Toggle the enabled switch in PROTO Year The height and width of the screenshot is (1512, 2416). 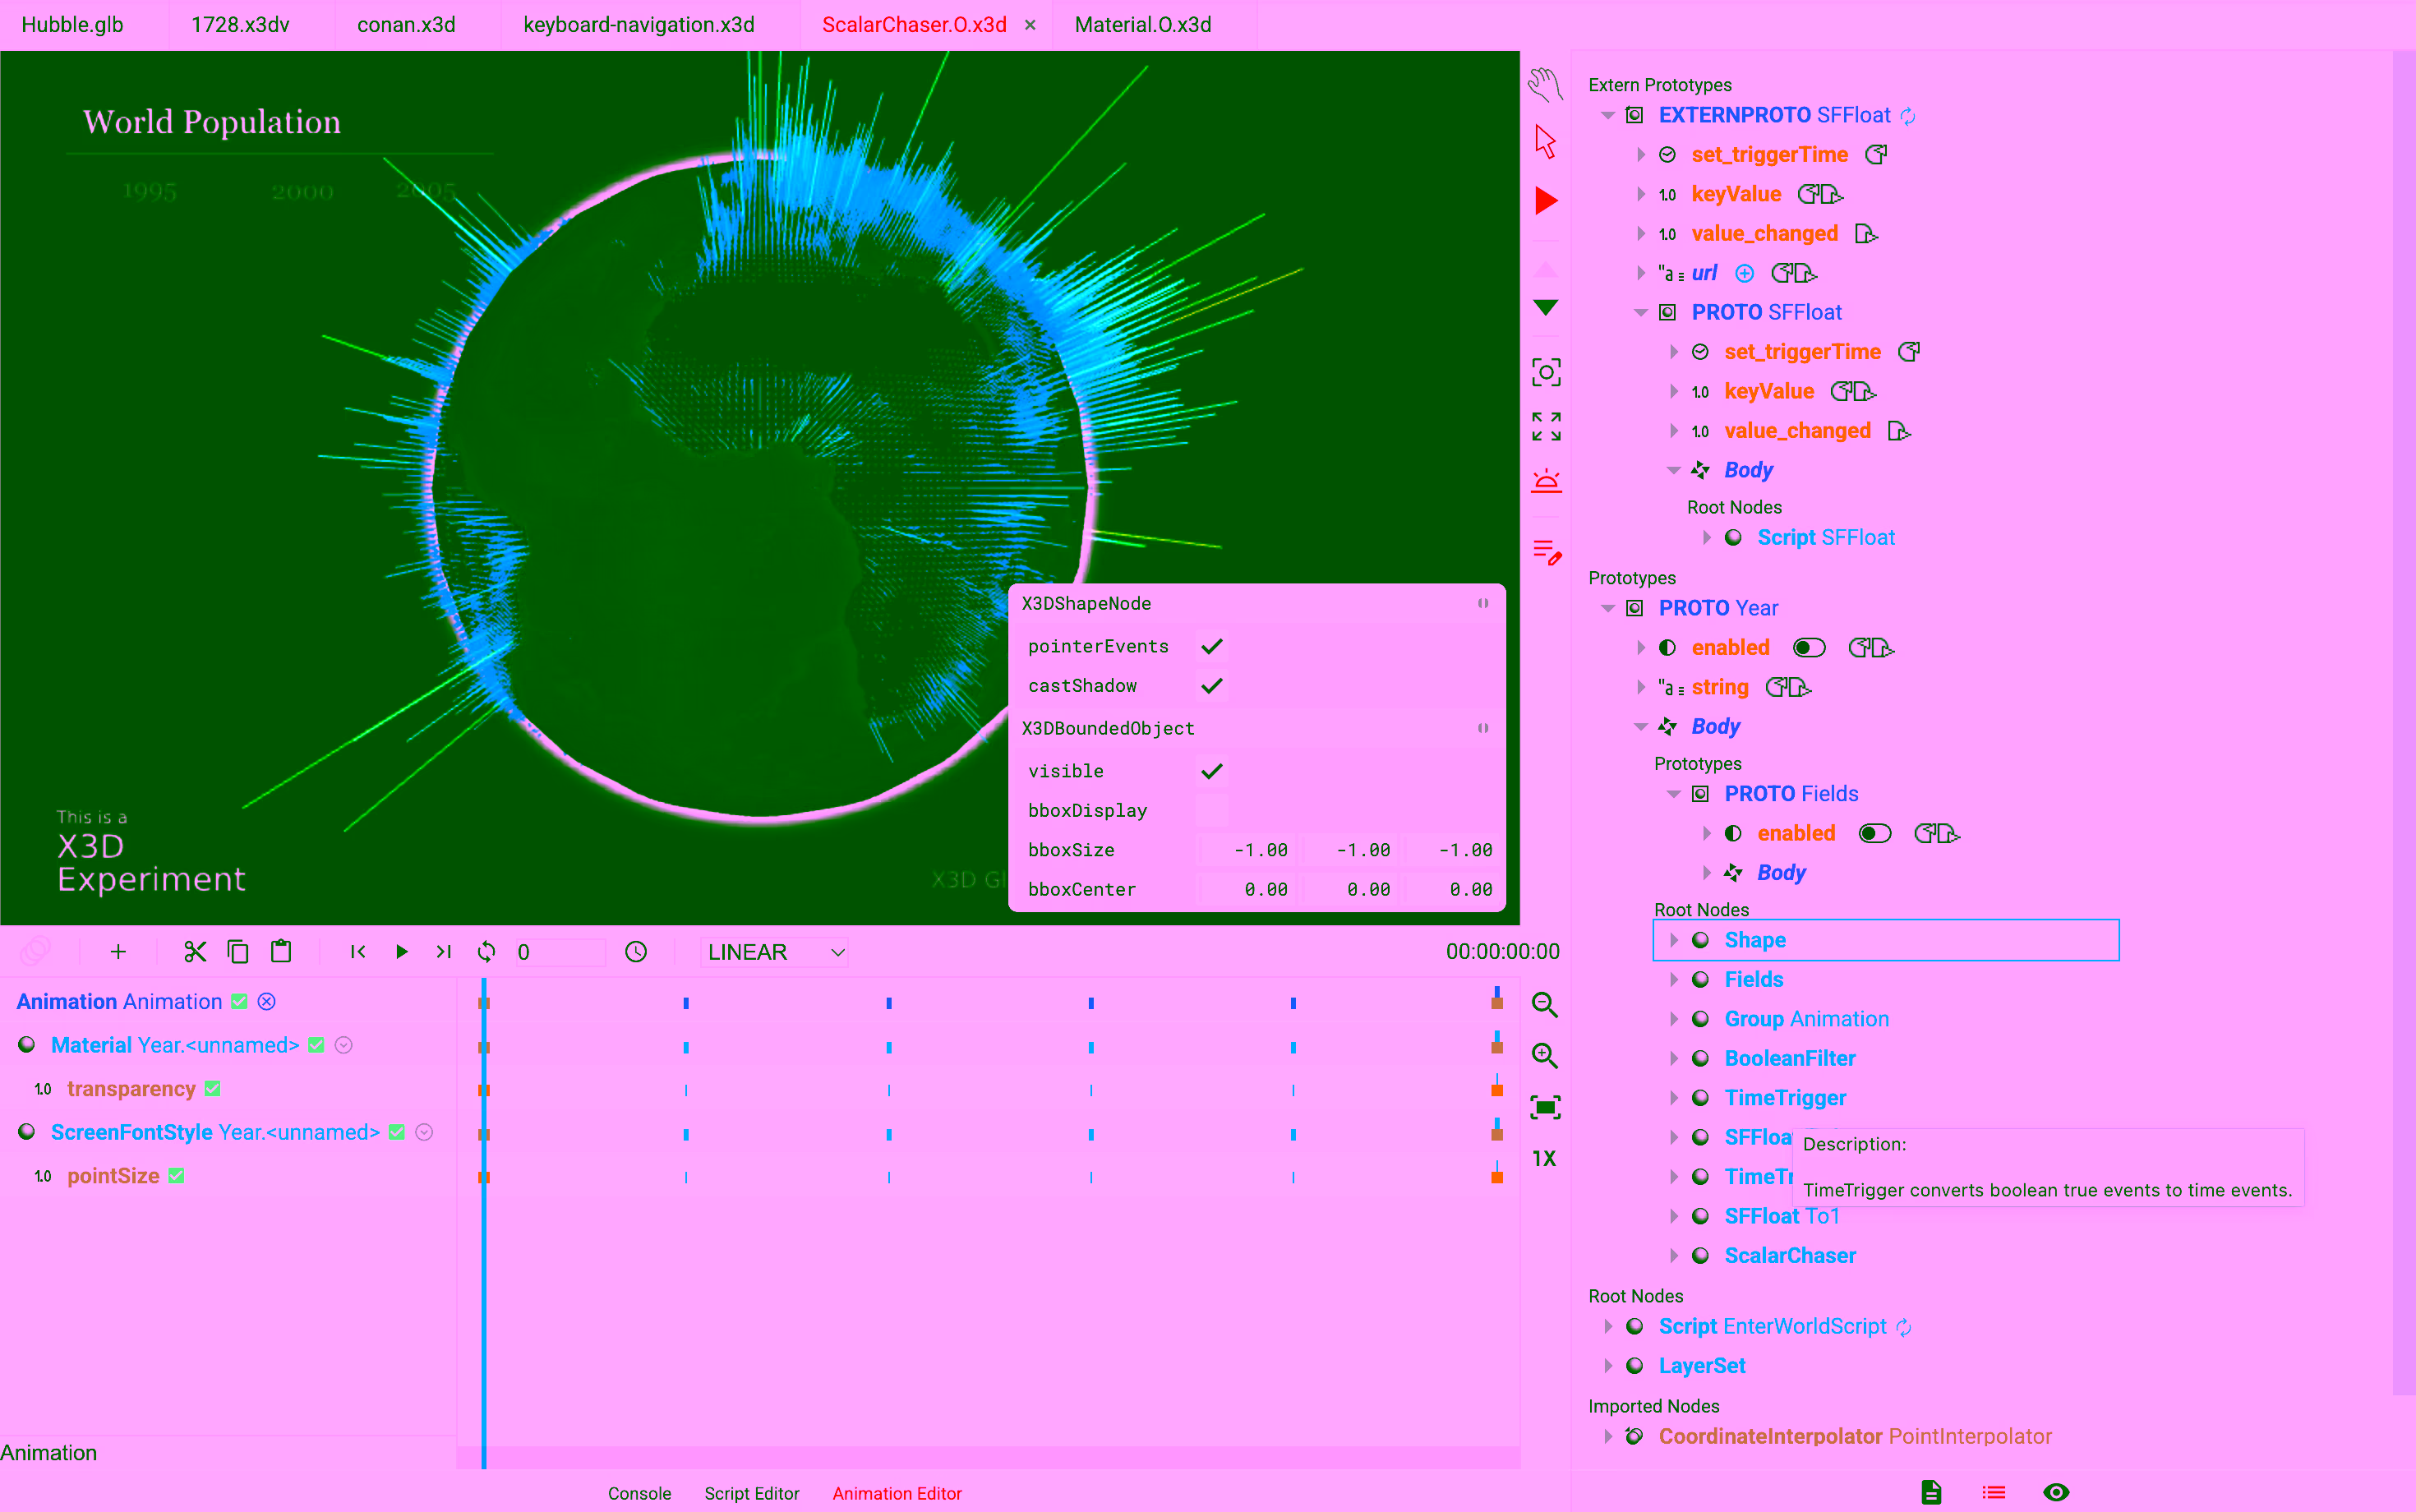pyautogui.click(x=1808, y=648)
